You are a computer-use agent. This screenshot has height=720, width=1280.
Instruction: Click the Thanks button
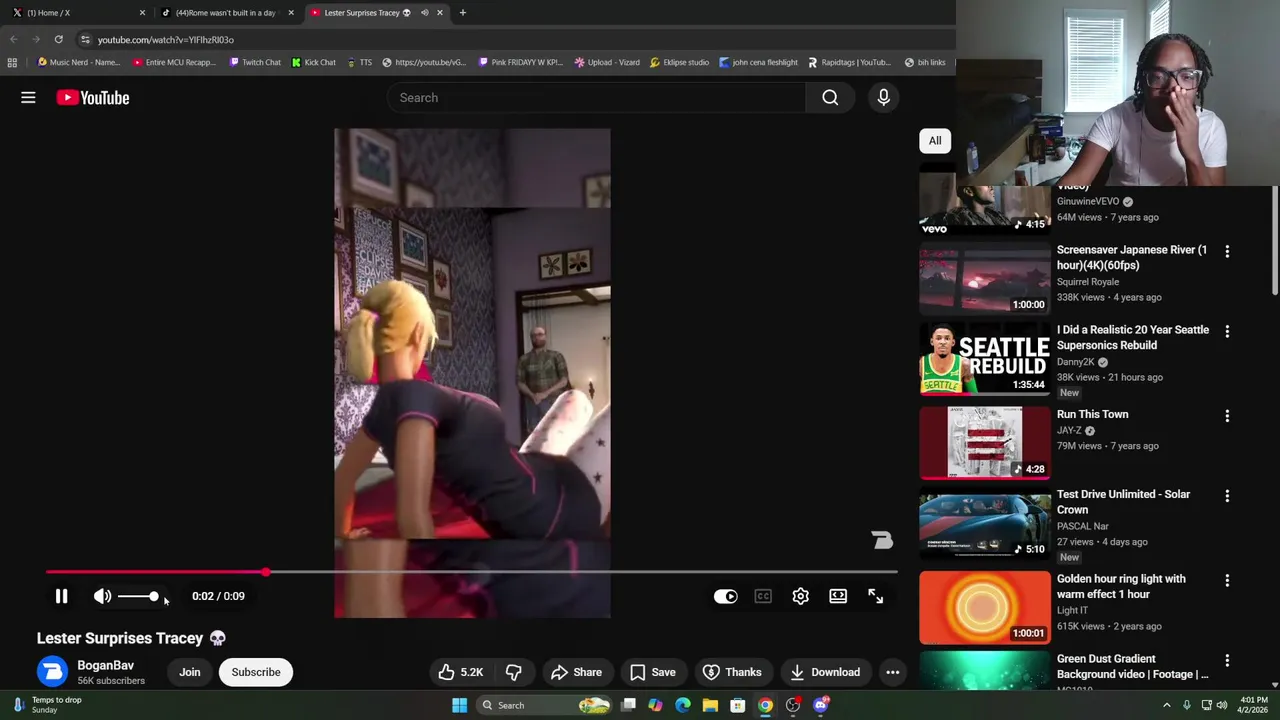pos(733,672)
